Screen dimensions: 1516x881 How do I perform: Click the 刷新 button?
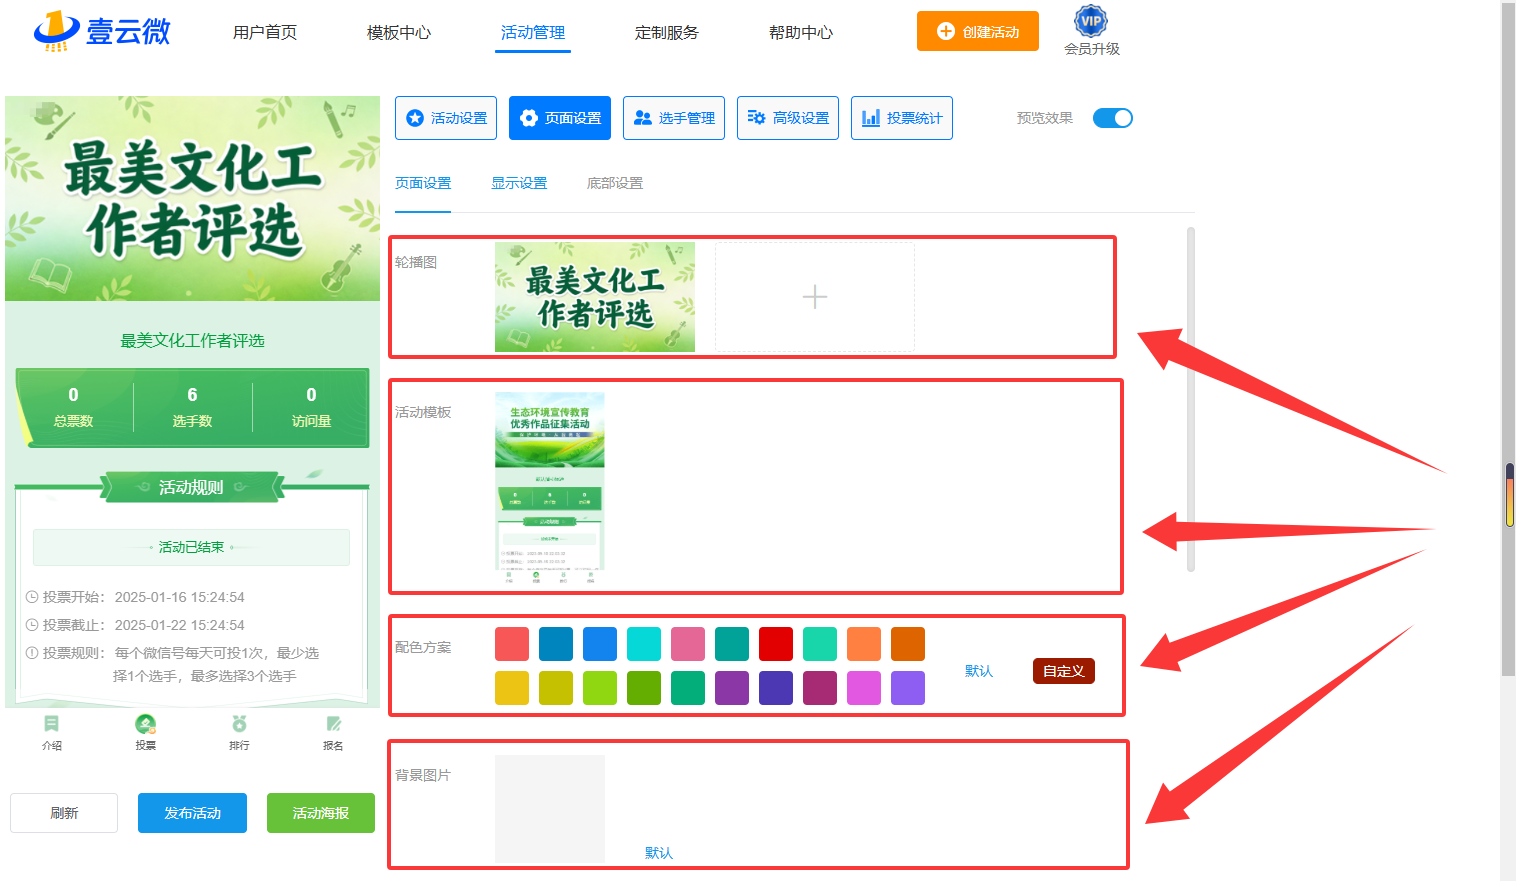64,813
